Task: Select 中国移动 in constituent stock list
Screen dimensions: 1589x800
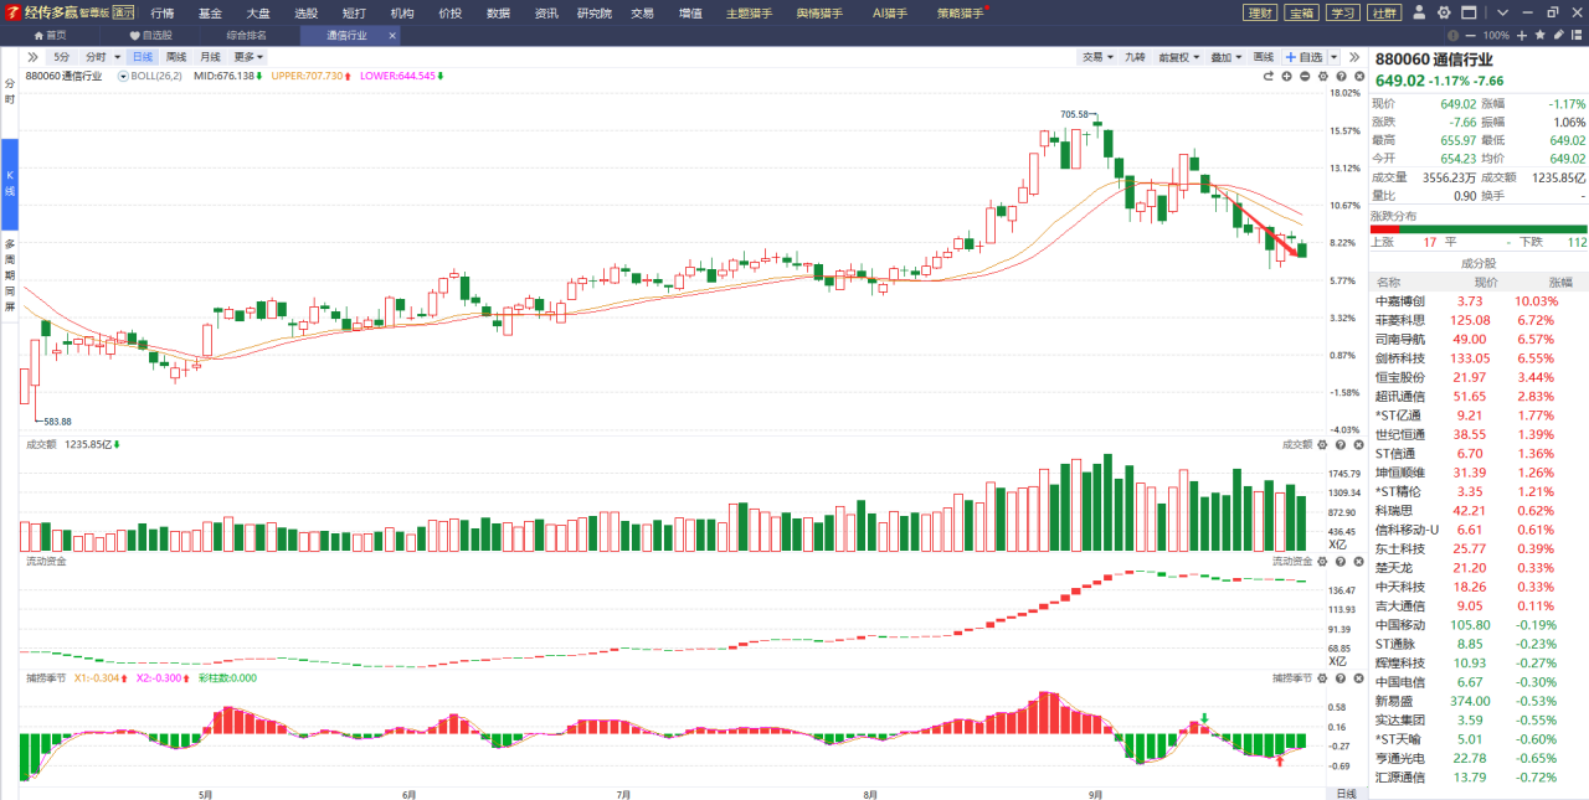Action: tap(1400, 625)
